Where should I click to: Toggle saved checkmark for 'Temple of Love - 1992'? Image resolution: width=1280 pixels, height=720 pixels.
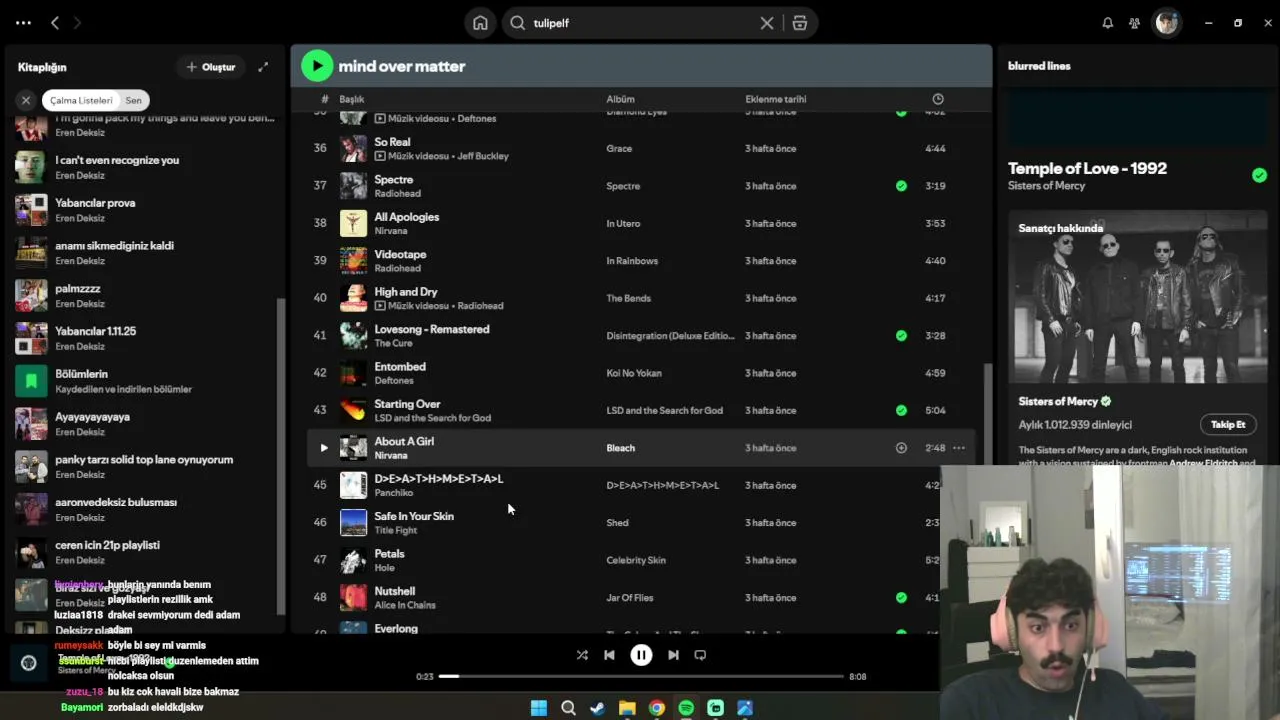1259,175
